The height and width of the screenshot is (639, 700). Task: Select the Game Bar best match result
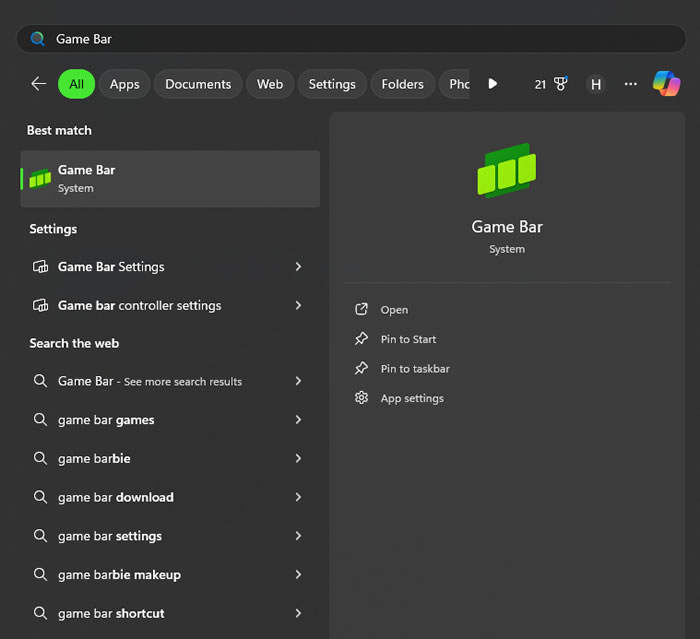170,179
